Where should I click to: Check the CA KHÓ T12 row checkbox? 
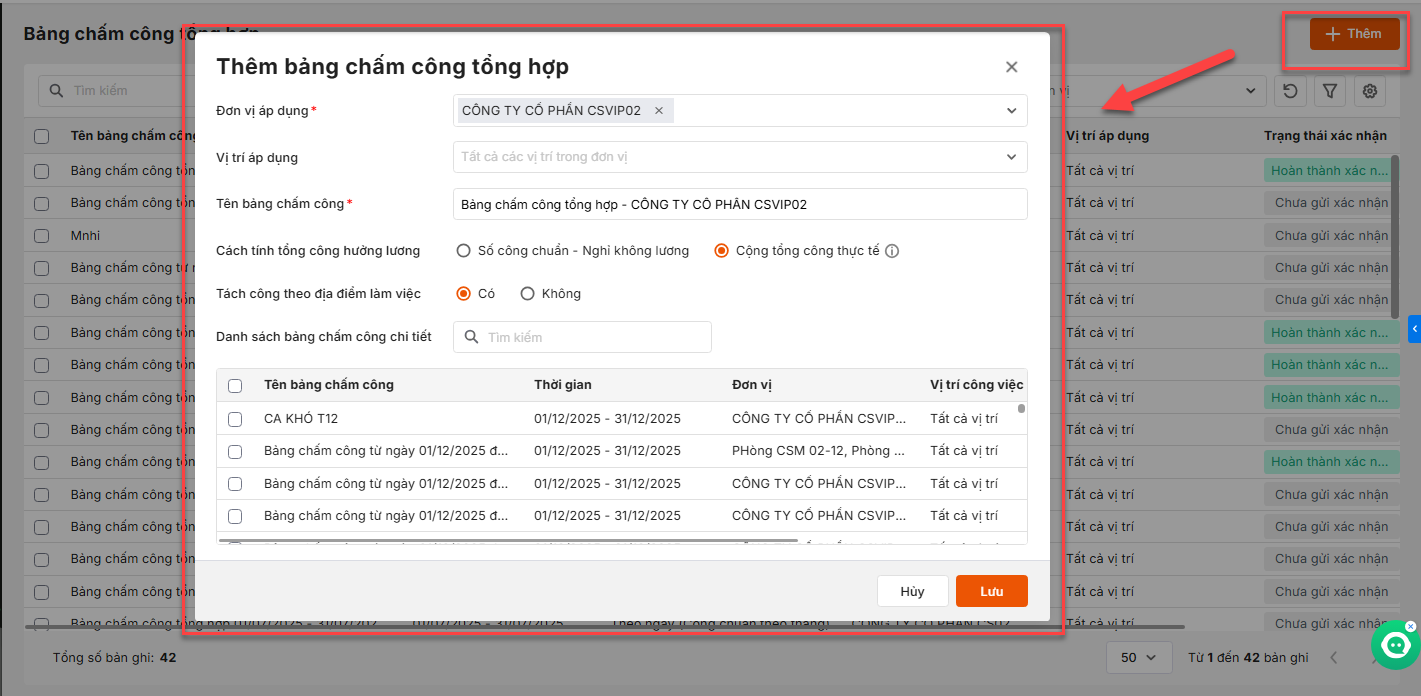(x=235, y=419)
